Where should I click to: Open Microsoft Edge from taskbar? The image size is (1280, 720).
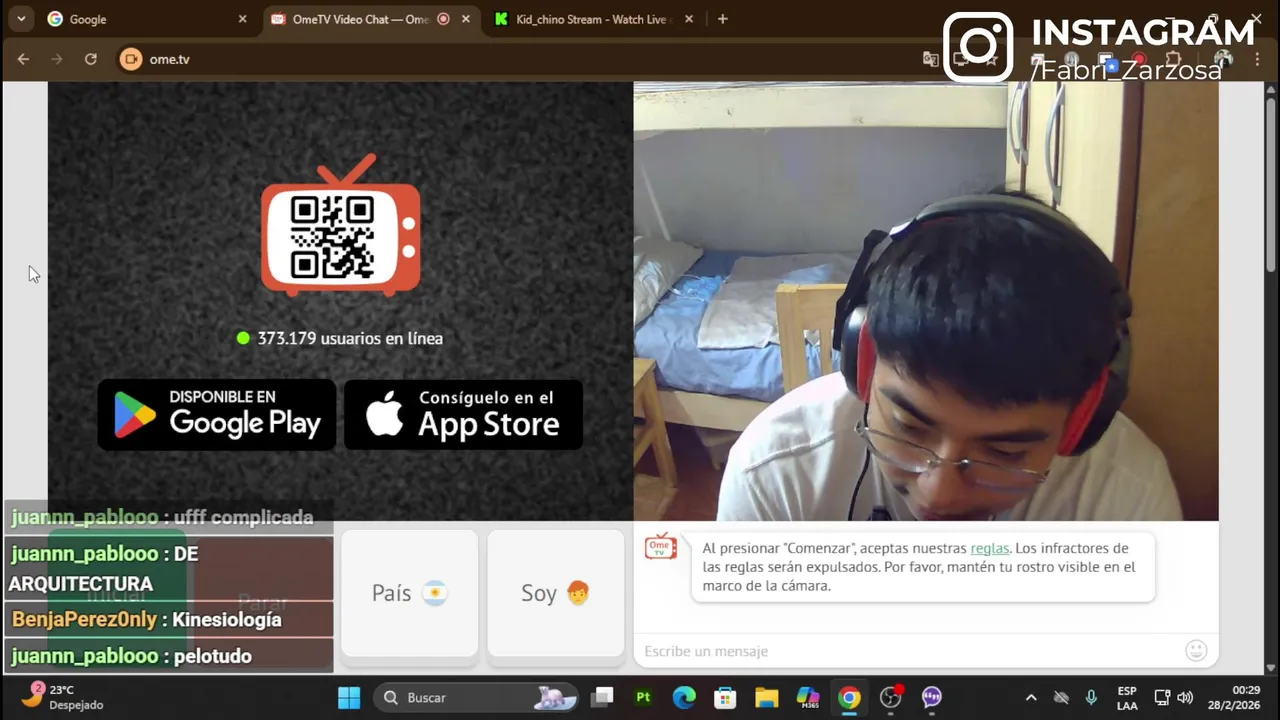point(684,697)
